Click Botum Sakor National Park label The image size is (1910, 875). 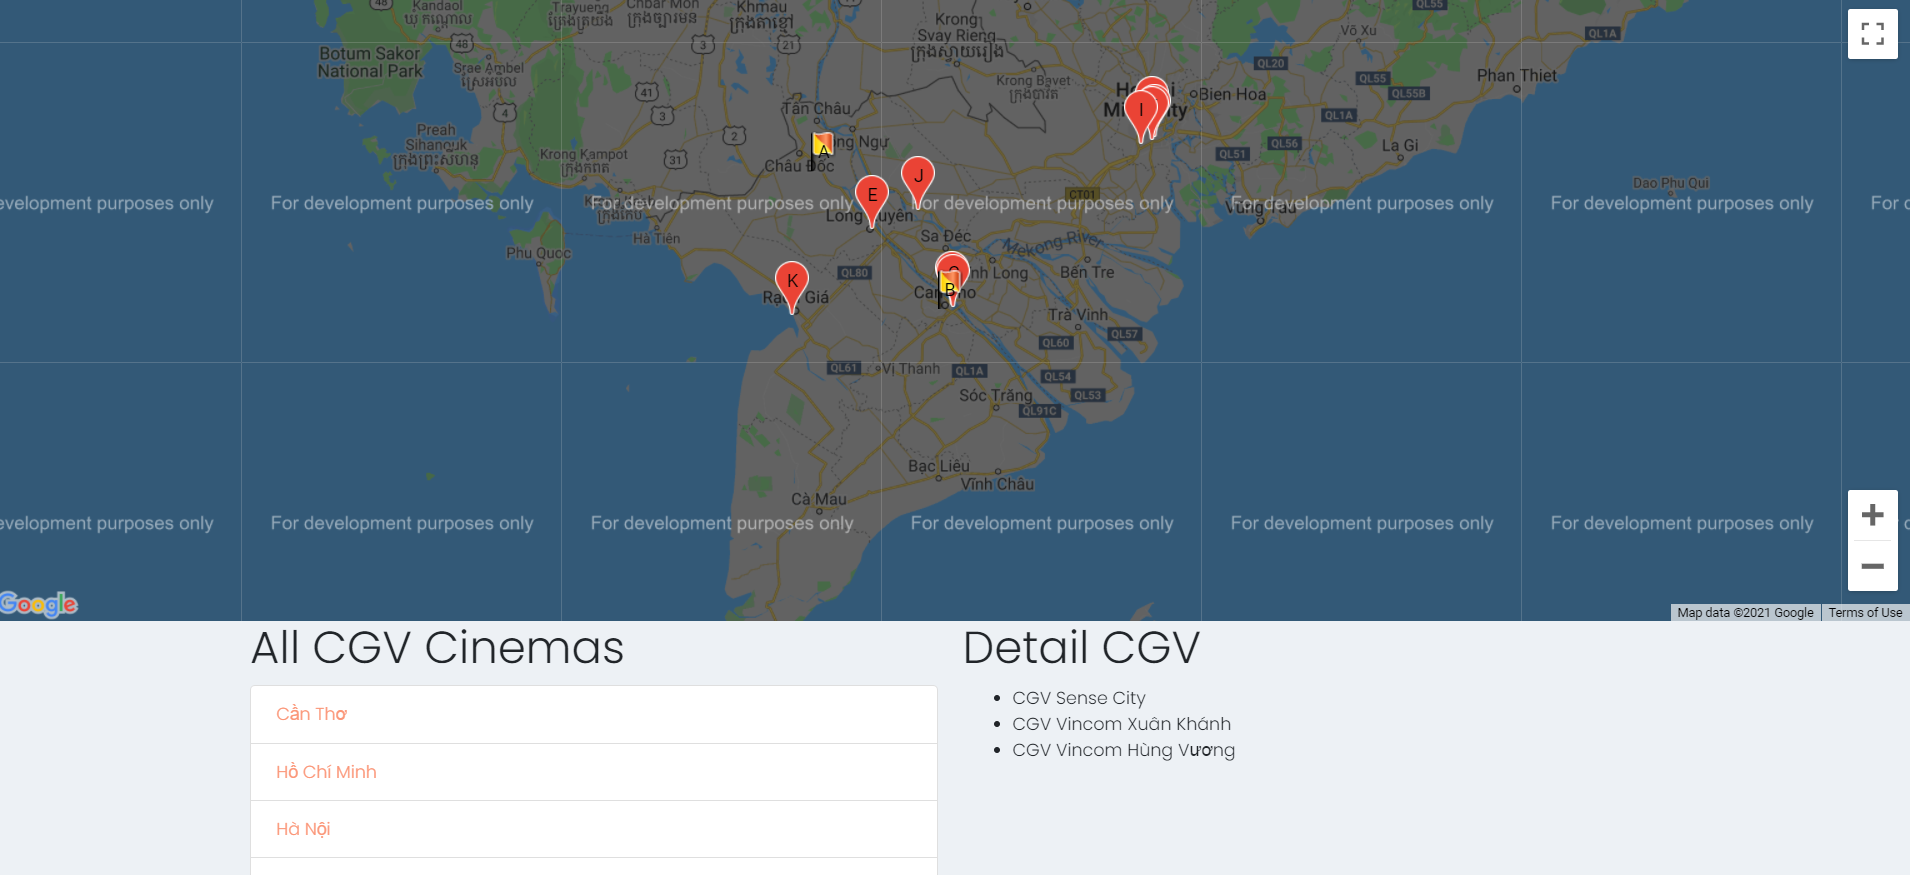point(370,62)
